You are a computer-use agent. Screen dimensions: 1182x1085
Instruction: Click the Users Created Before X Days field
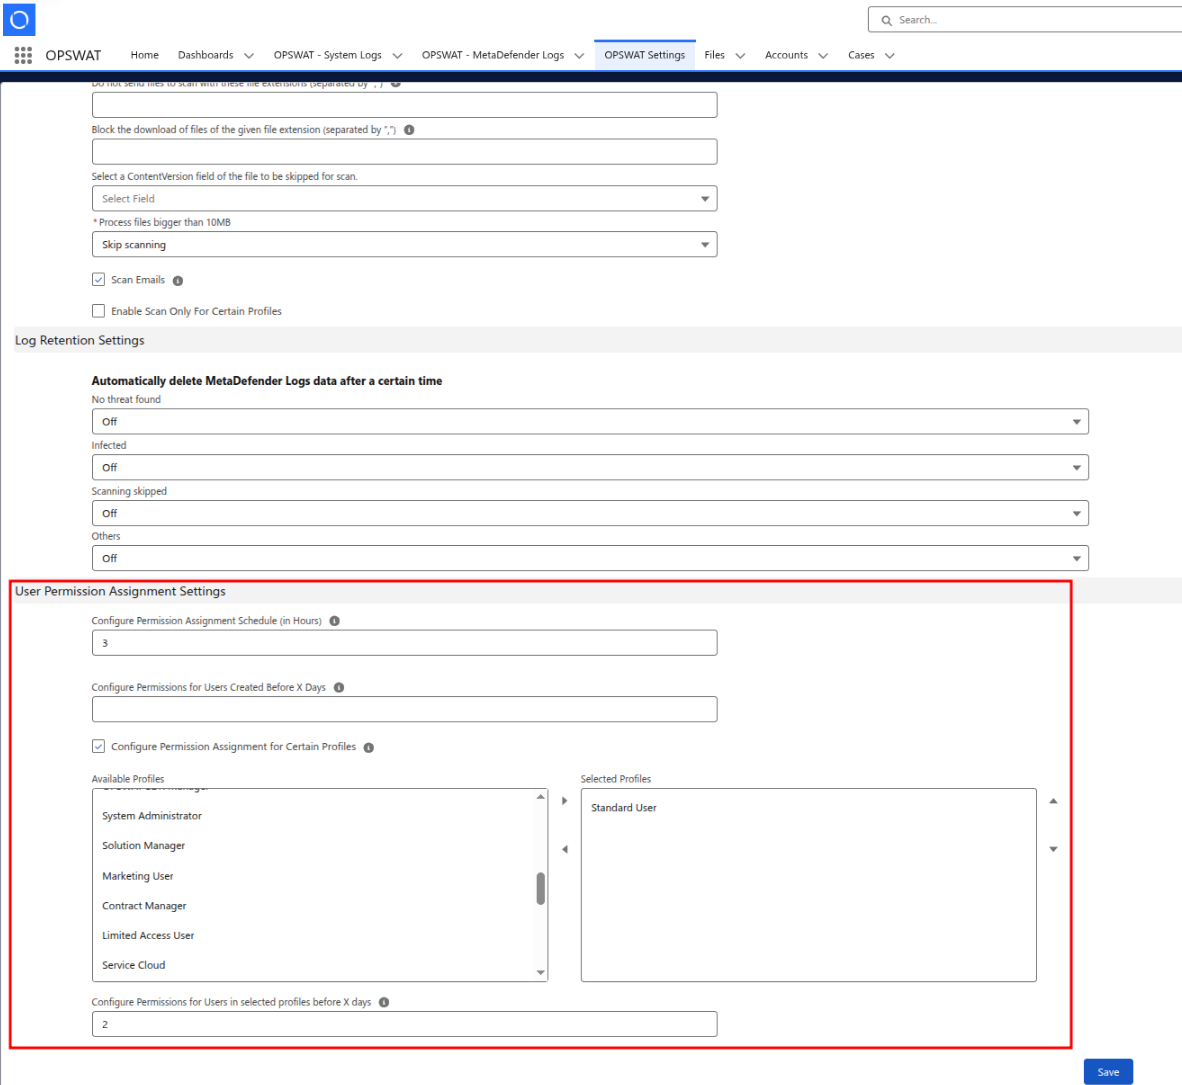point(405,710)
